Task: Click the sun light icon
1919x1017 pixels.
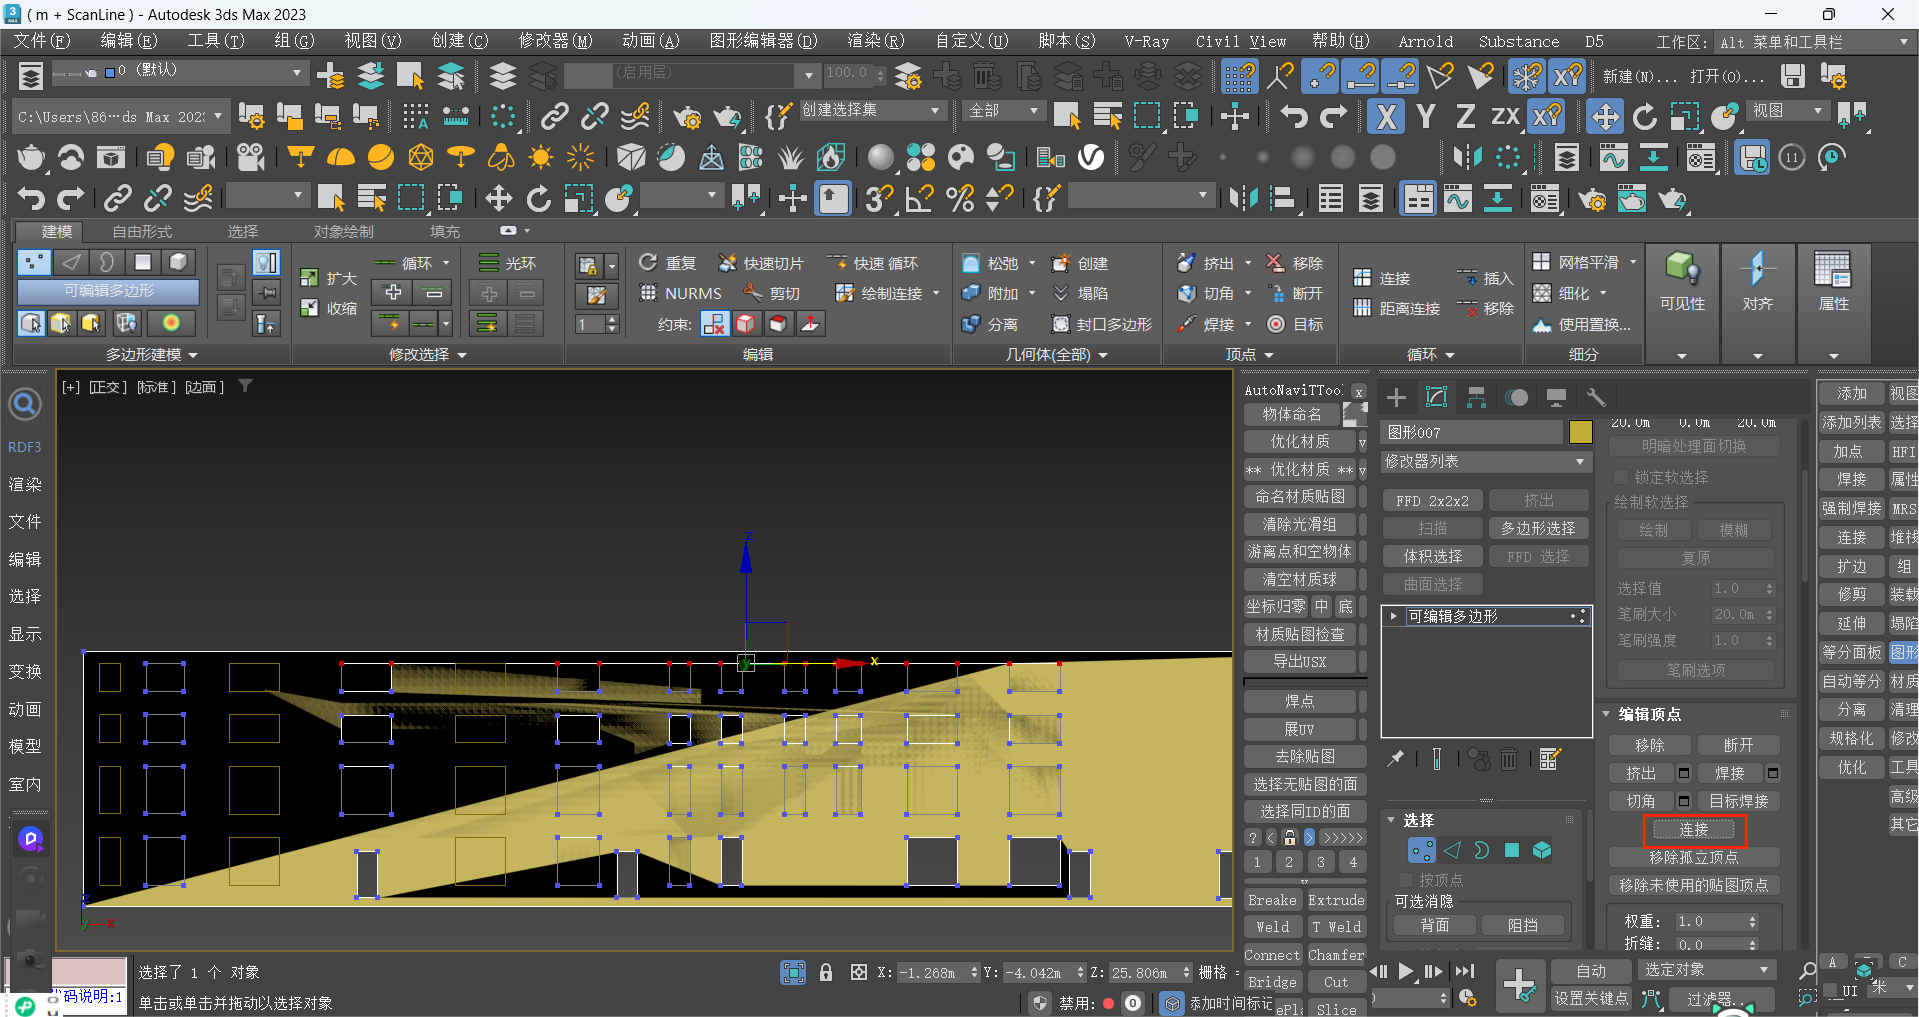Action: pos(541,157)
